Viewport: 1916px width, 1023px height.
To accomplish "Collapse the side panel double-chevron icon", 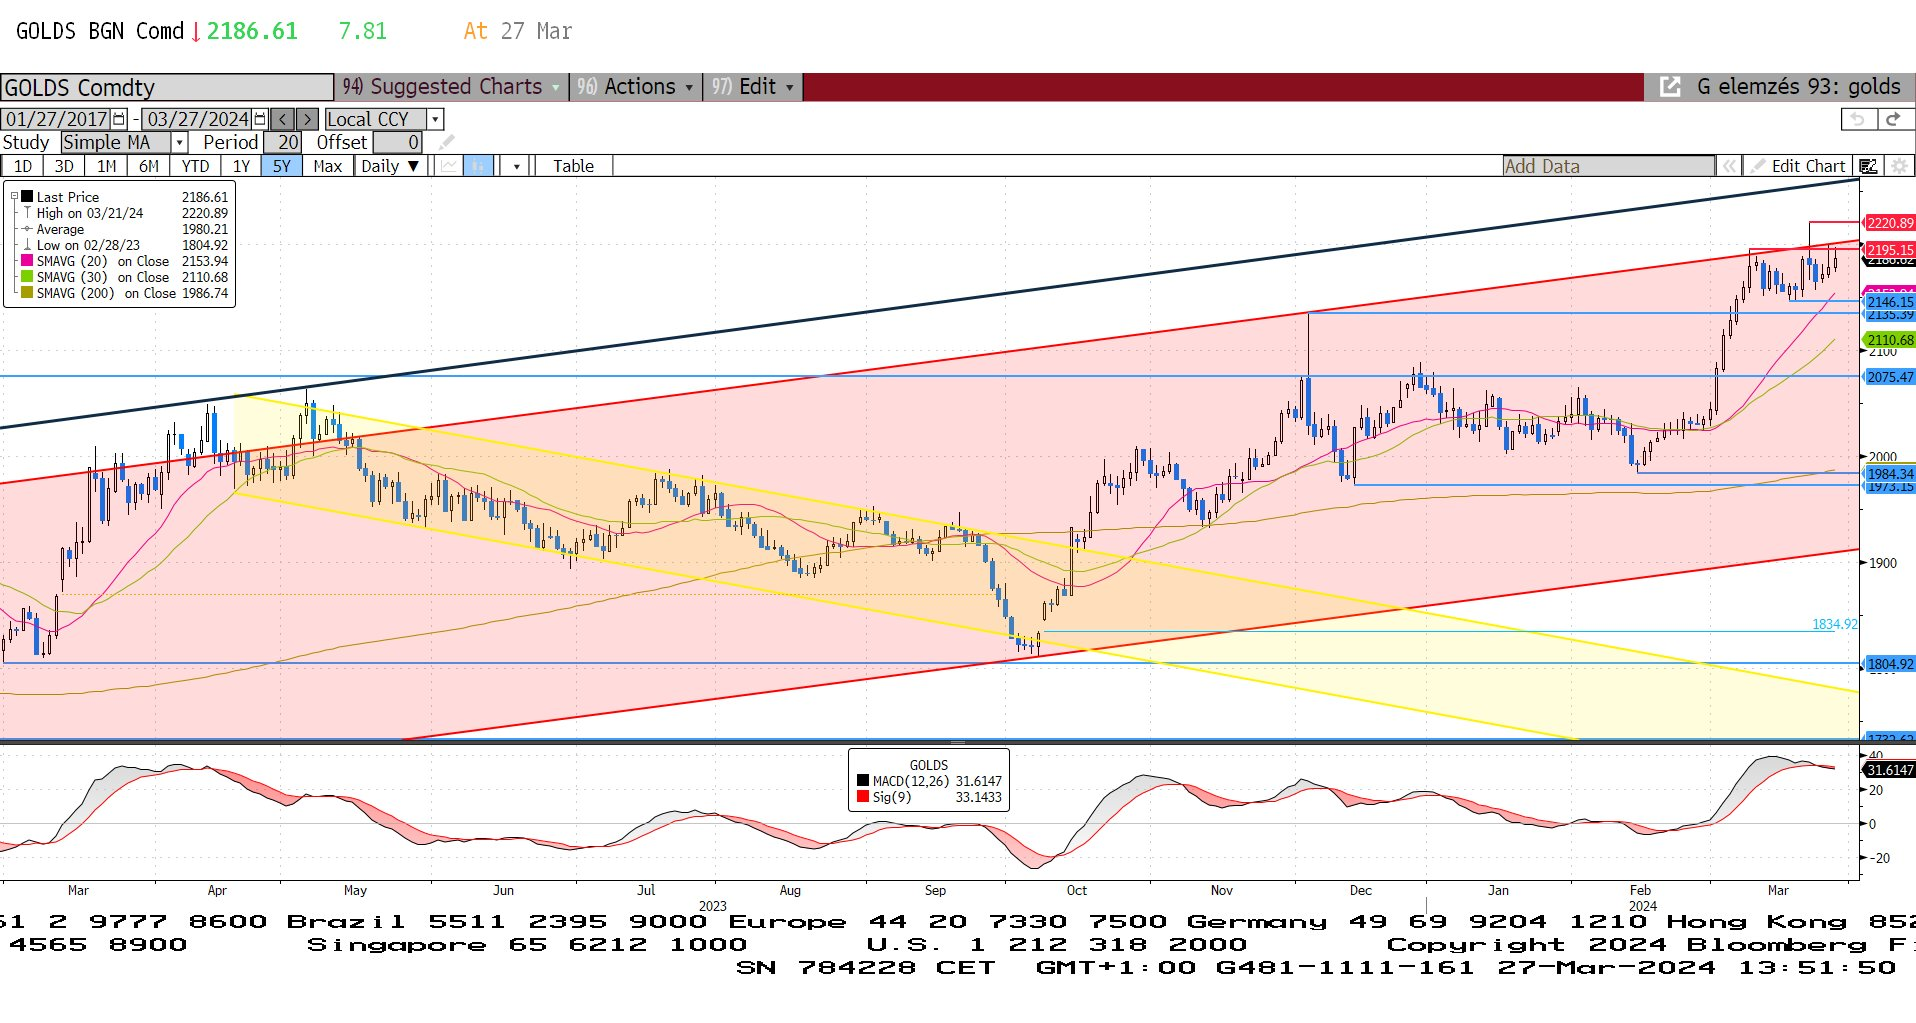I will pyautogui.click(x=1729, y=166).
